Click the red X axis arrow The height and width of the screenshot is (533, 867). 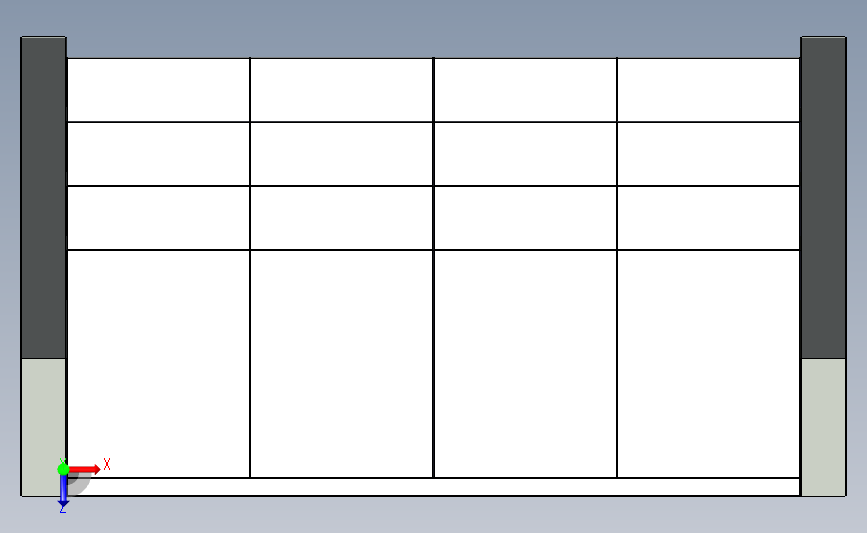point(84,469)
